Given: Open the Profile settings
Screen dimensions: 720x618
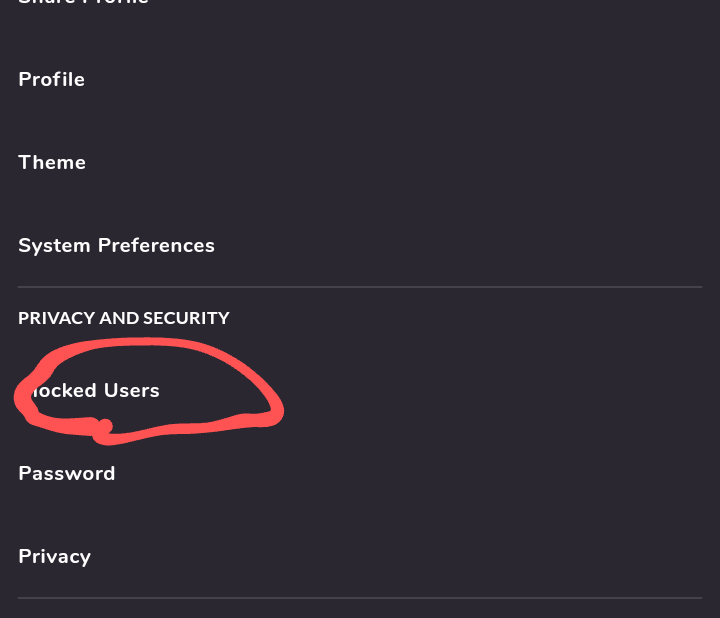Looking at the screenshot, I should (52, 80).
